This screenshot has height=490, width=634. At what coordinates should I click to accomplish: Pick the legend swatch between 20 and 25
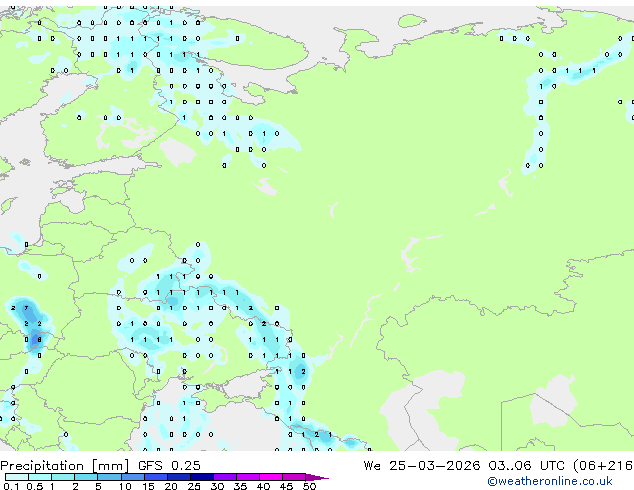coord(178,477)
